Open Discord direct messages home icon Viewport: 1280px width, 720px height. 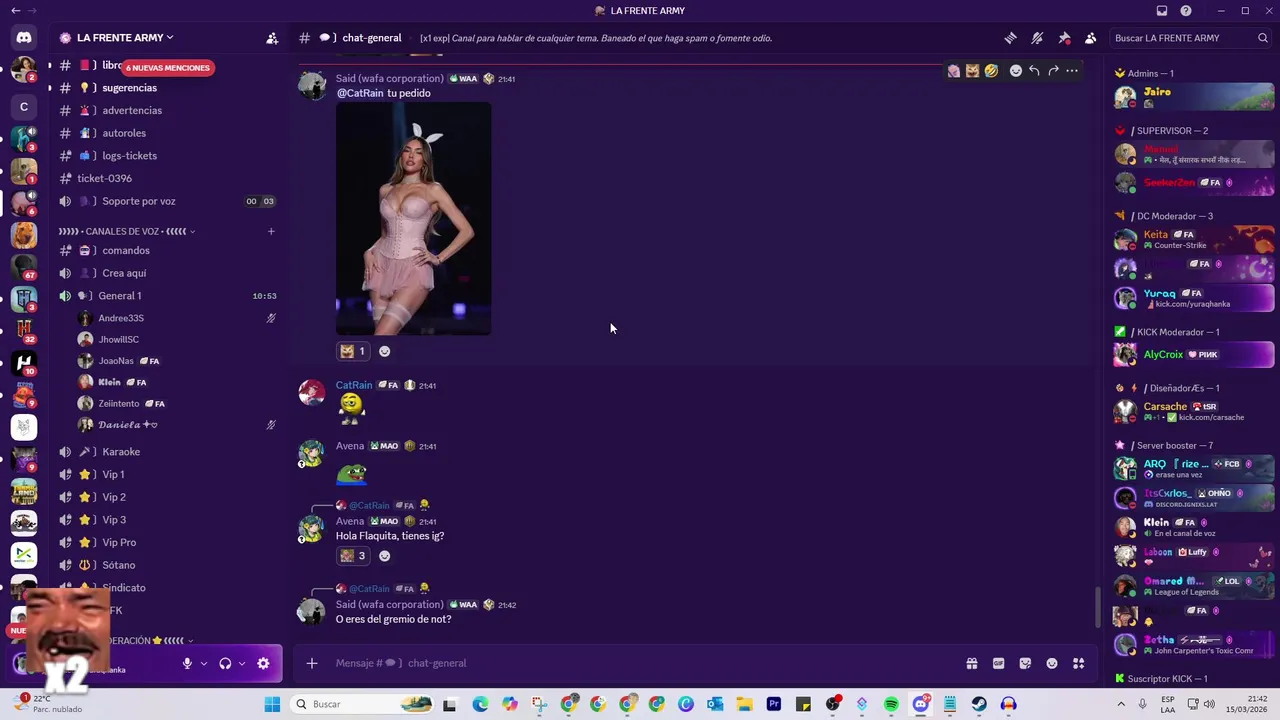coord(24,38)
